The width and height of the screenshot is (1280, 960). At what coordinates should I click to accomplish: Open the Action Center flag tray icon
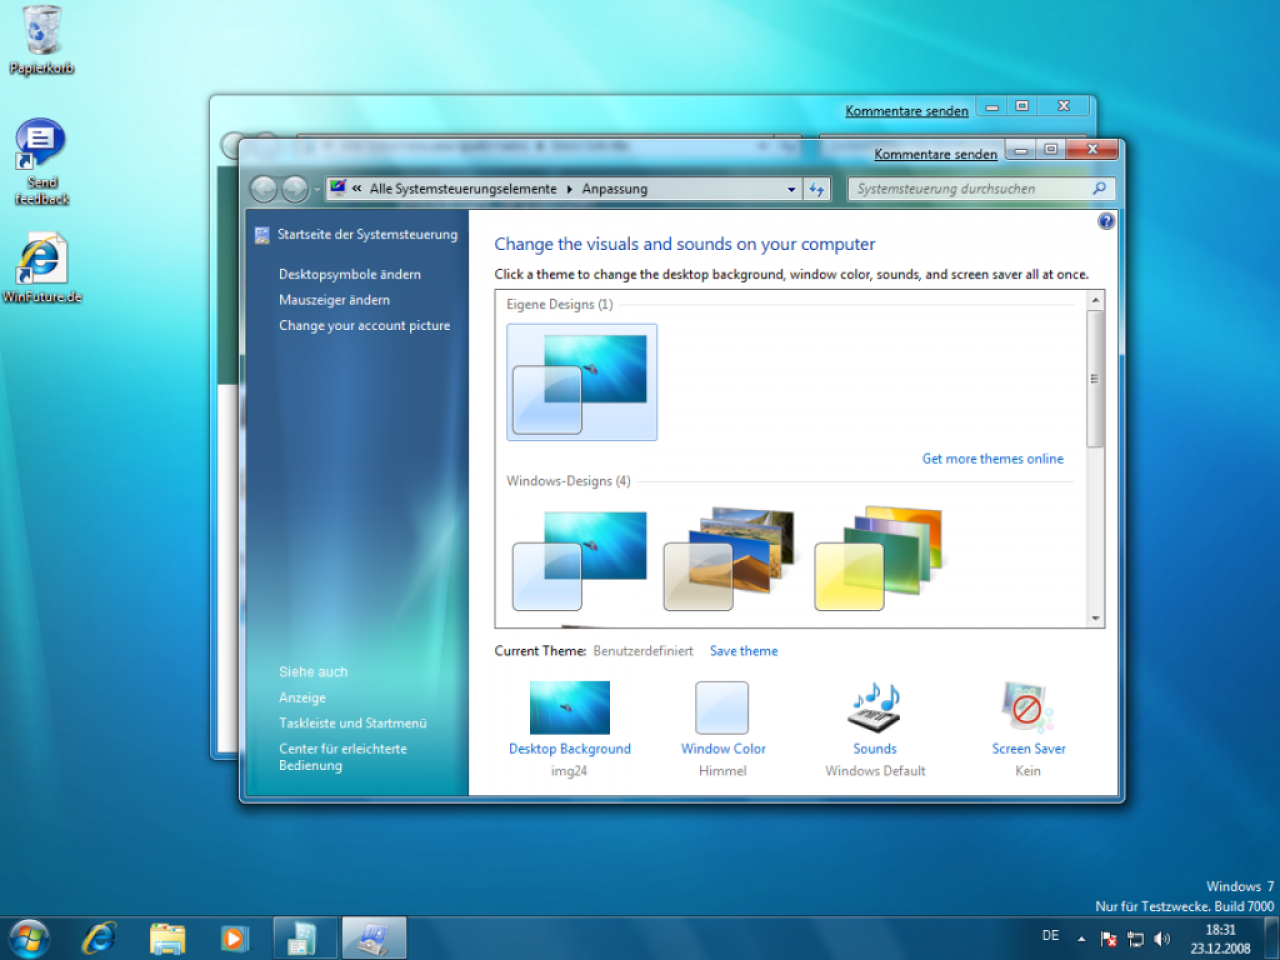point(1108,939)
